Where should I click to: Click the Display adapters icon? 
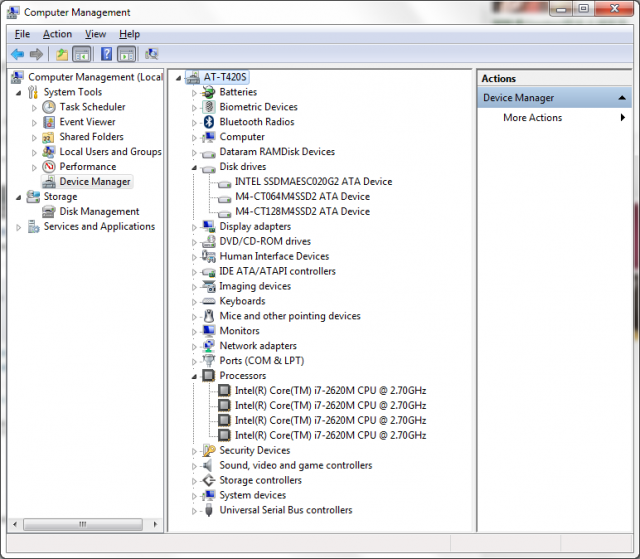[x=209, y=226]
